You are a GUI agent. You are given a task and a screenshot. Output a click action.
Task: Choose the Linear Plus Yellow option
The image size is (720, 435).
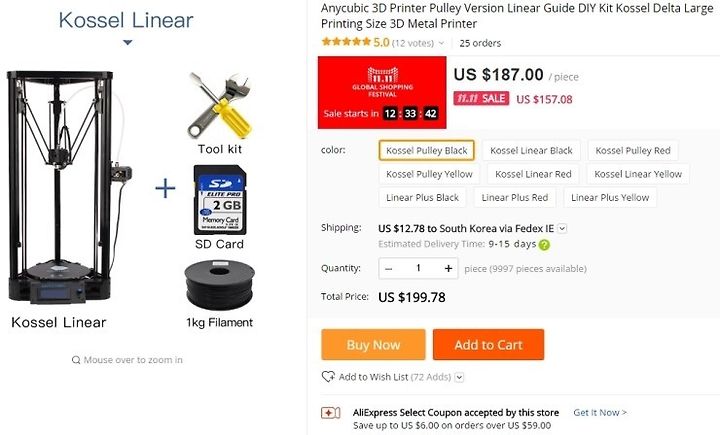click(x=610, y=198)
